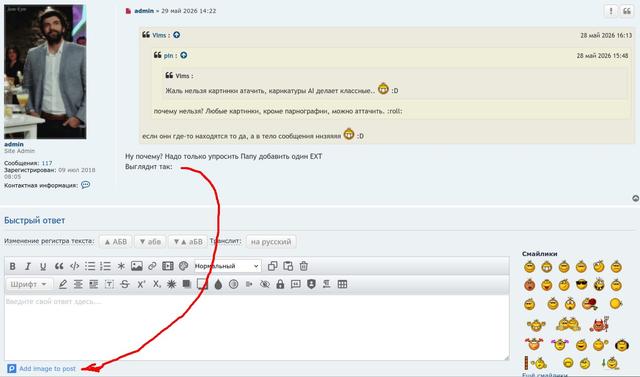Insert a code block
This screenshot has height=377, width=640.
pos(74,266)
